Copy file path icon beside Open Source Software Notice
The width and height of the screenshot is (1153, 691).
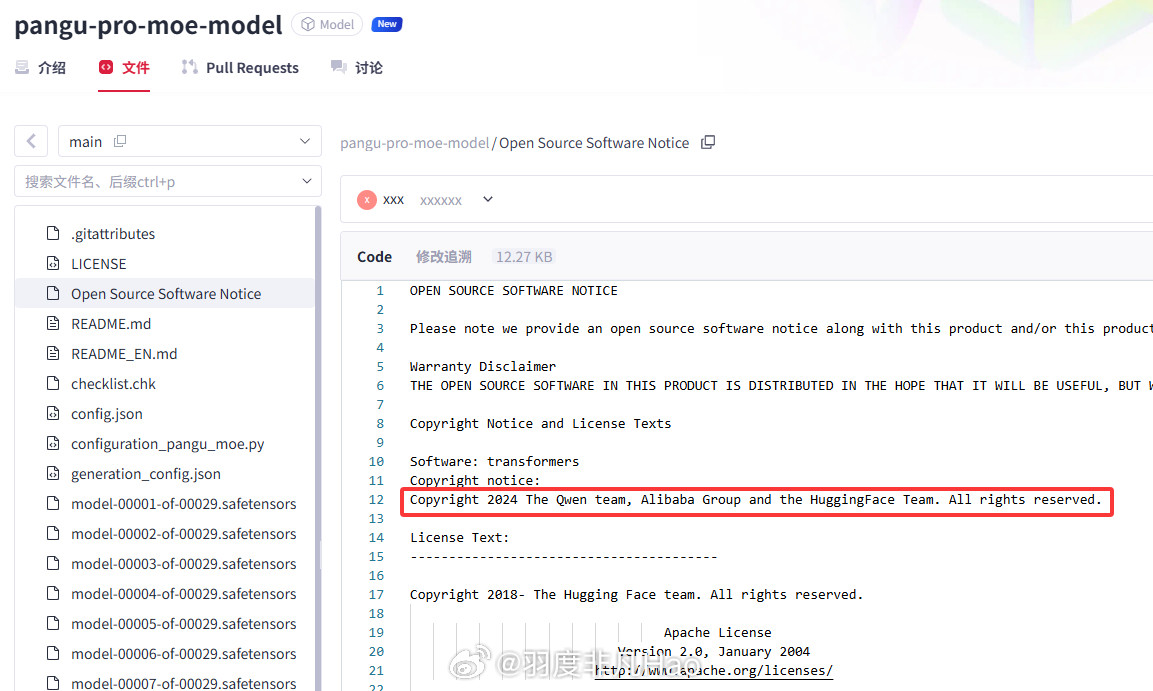click(x=707, y=143)
